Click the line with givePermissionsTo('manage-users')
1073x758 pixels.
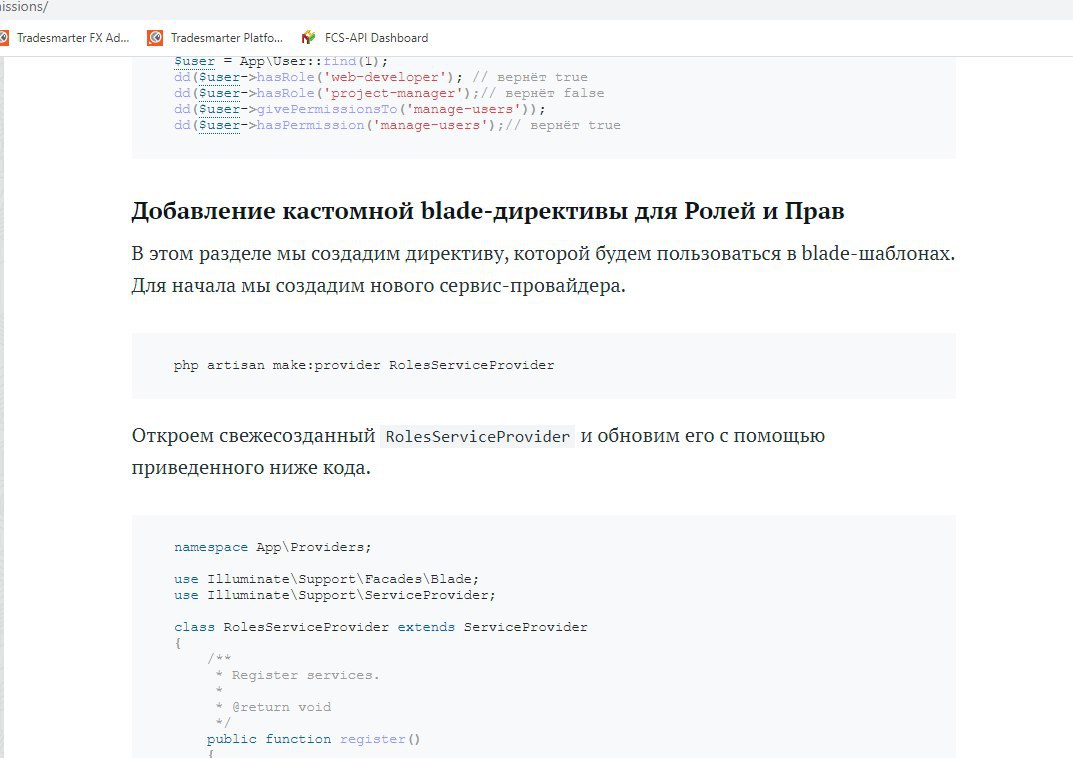360,109
